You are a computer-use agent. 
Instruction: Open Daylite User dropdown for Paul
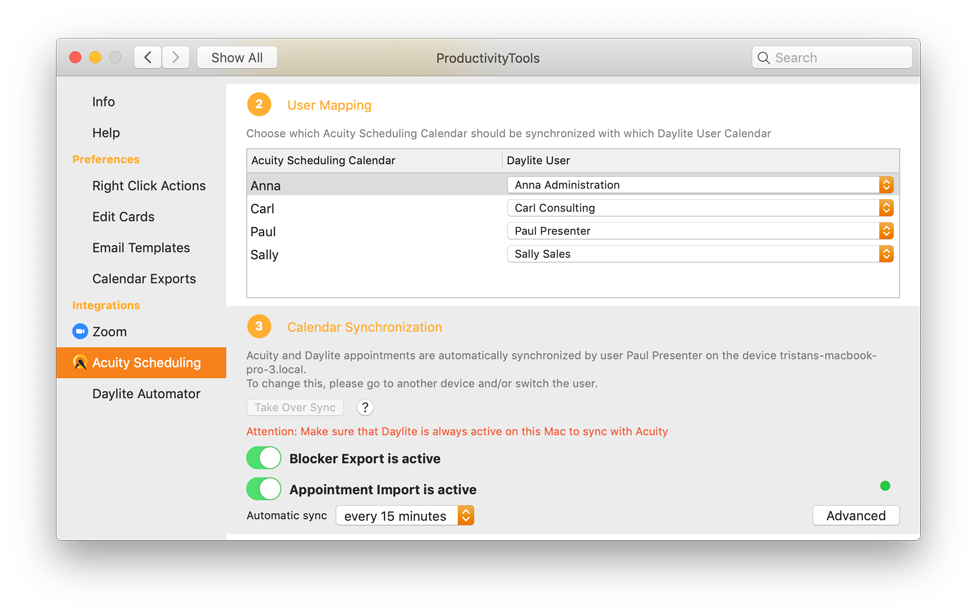click(x=700, y=231)
